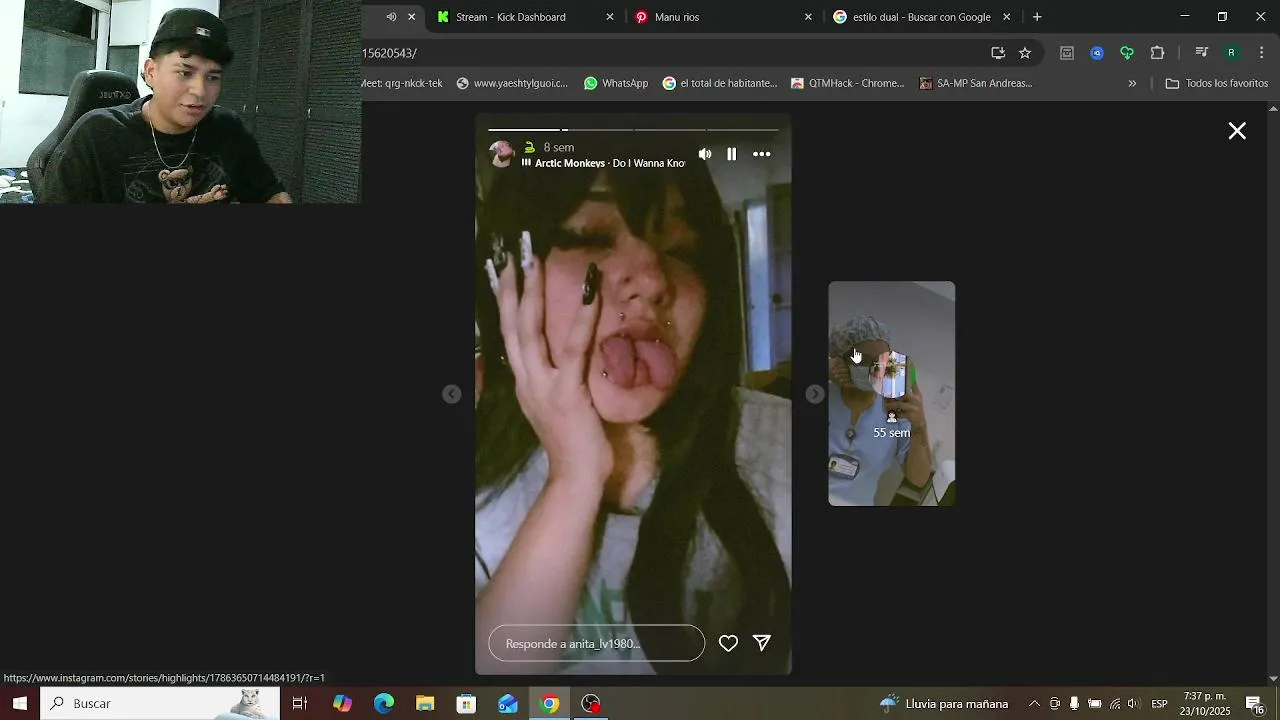Share the story with the paper-plane icon
The height and width of the screenshot is (720, 1280).
762,643
